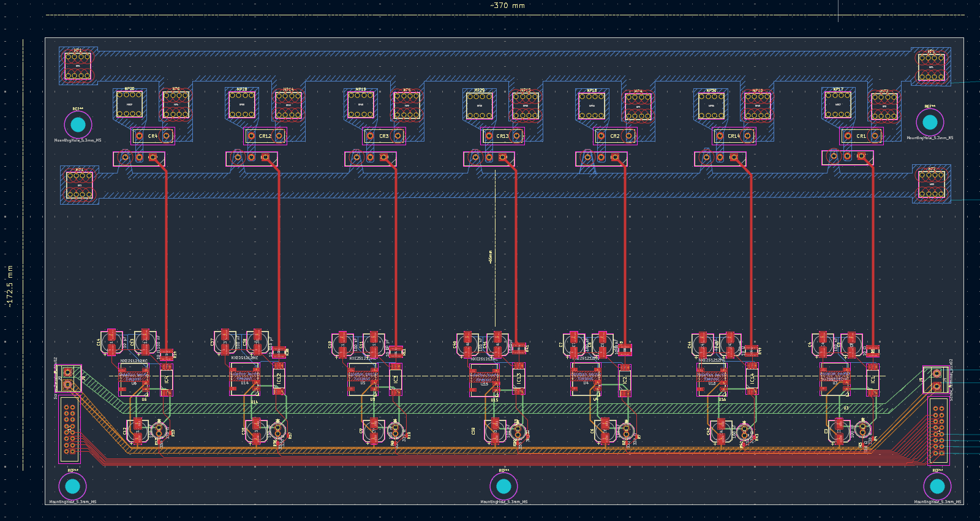980x521 pixels.
Task: Select the upper-right cyan mounting hole
Action: (x=930, y=122)
